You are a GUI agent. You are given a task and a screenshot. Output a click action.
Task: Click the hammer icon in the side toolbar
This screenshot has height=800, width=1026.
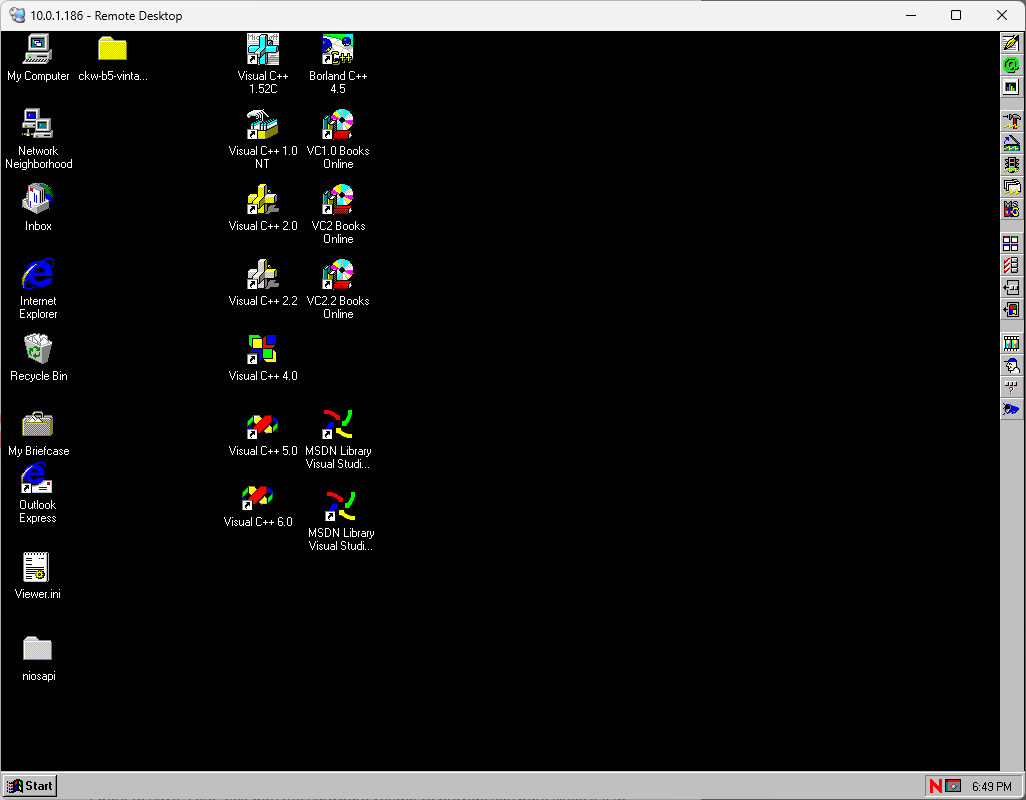pos(1011,121)
